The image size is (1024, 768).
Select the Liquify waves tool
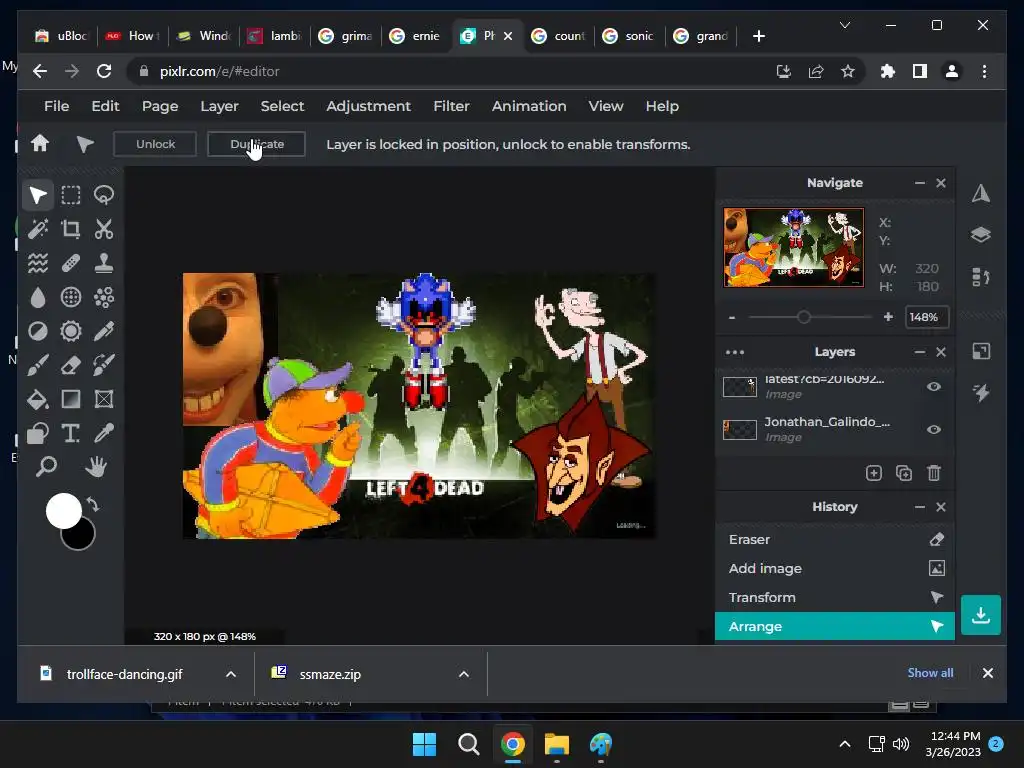pyautogui.click(x=38, y=263)
